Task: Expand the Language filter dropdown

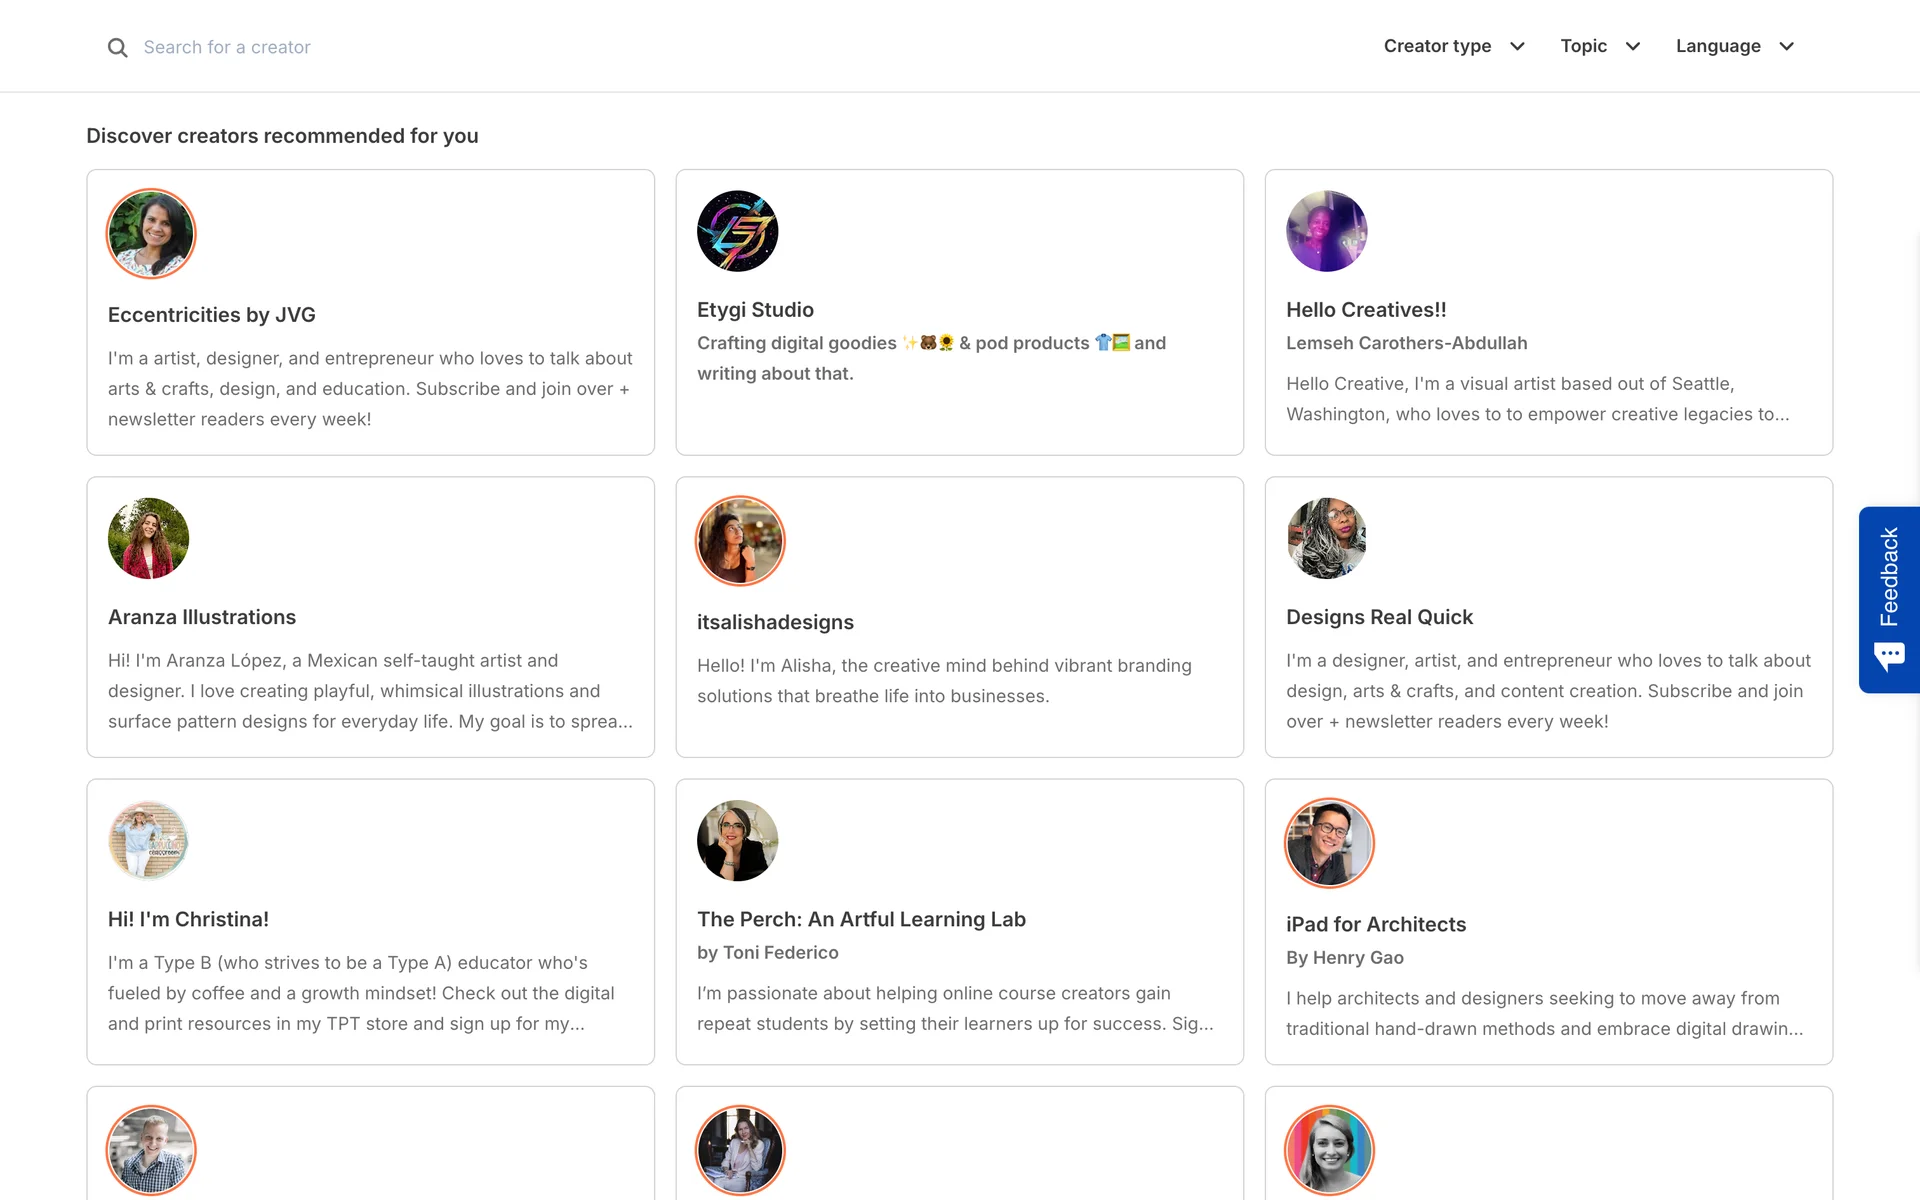Action: tap(1735, 46)
